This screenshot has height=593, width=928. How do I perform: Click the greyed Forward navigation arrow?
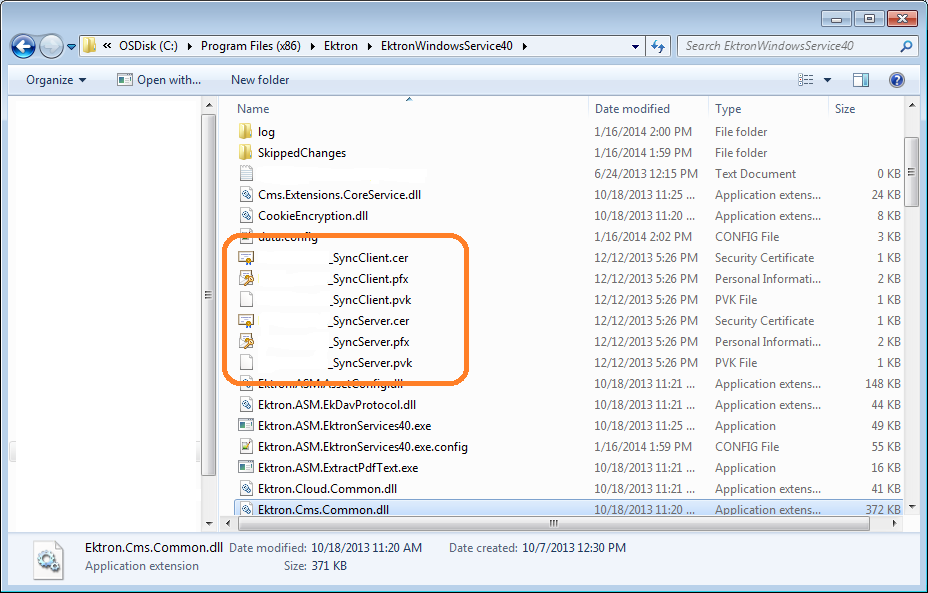coord(51,46)
